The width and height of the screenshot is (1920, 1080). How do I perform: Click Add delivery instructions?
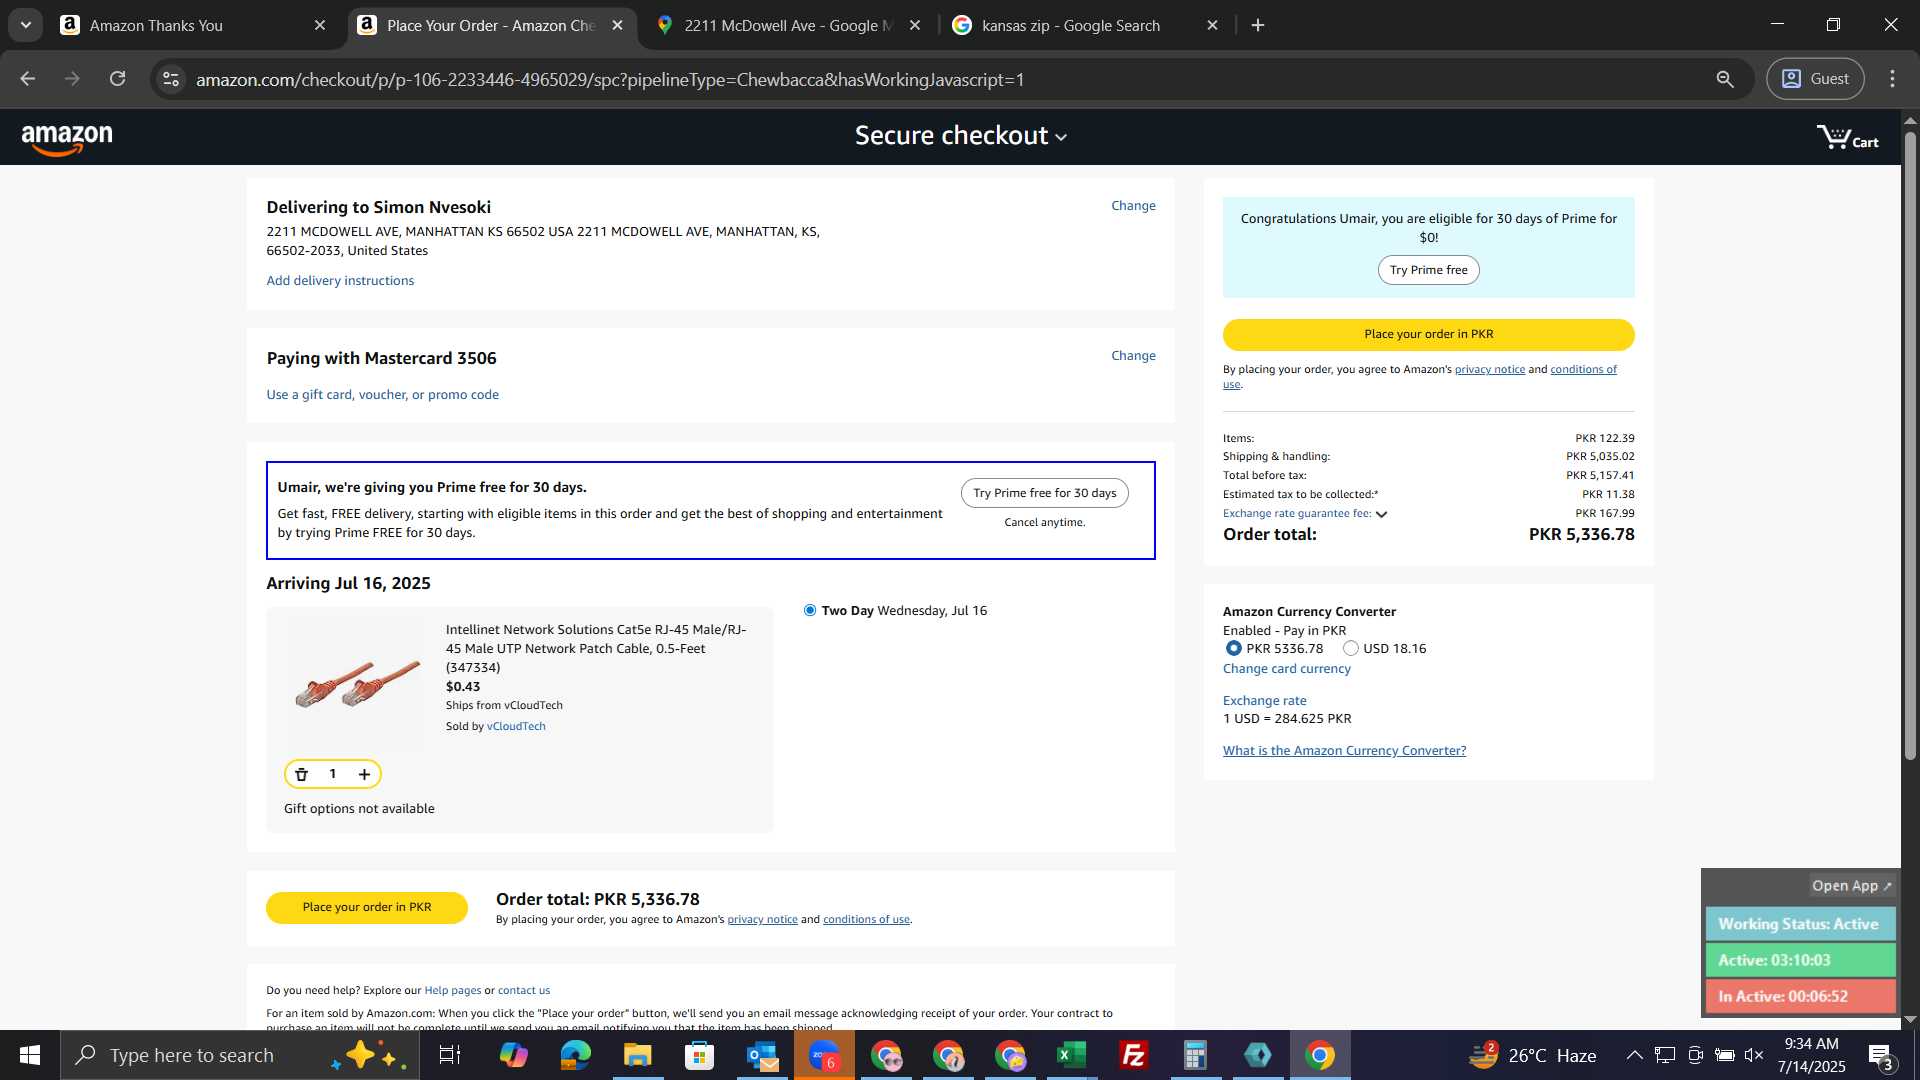tap(340, 281)
